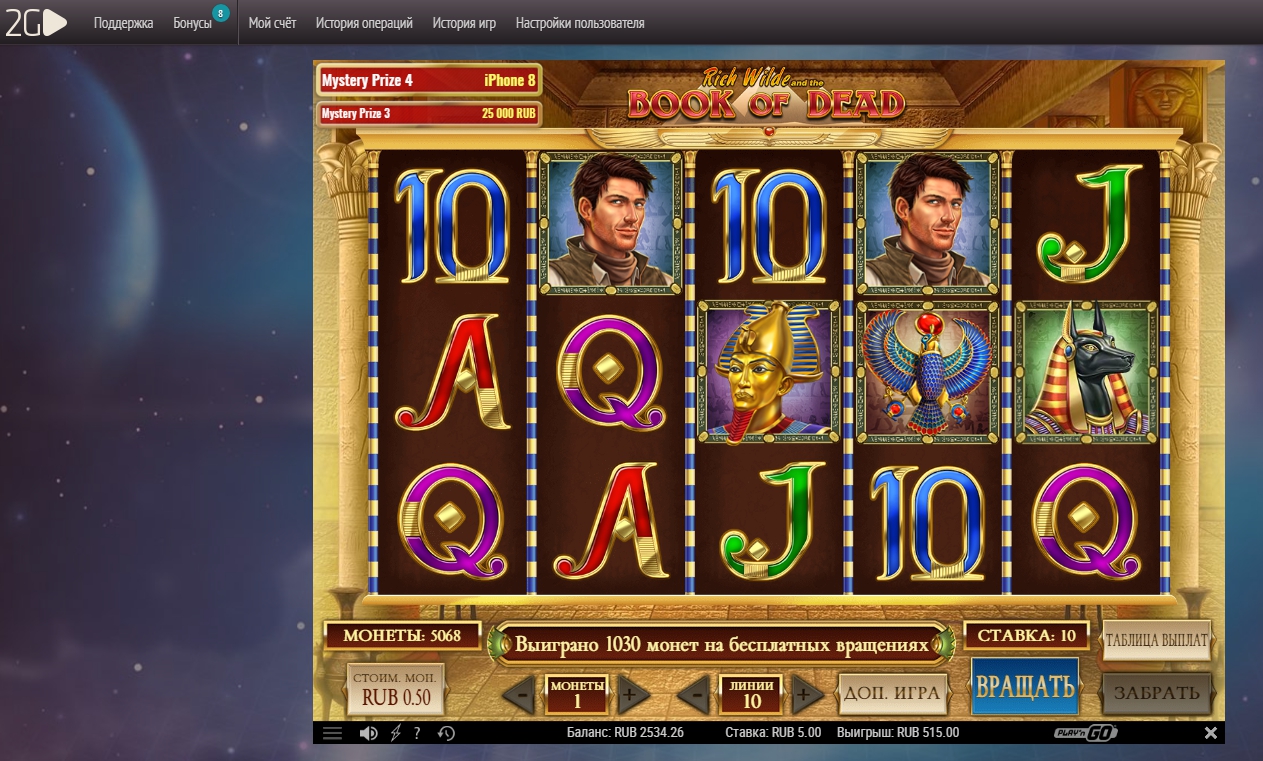The height and width of the screenshot is (761, 1263).
Task: Open game history clock icon
Action: coord(446,733)
